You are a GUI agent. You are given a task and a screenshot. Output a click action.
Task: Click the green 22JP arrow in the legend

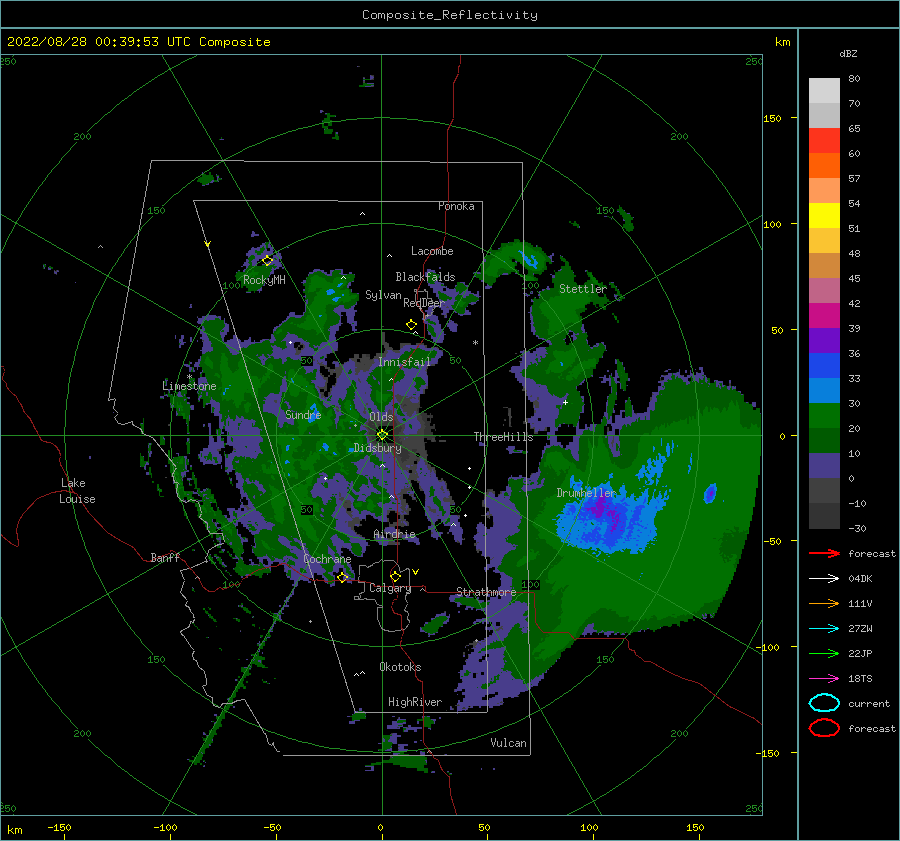tap(824, 653)
